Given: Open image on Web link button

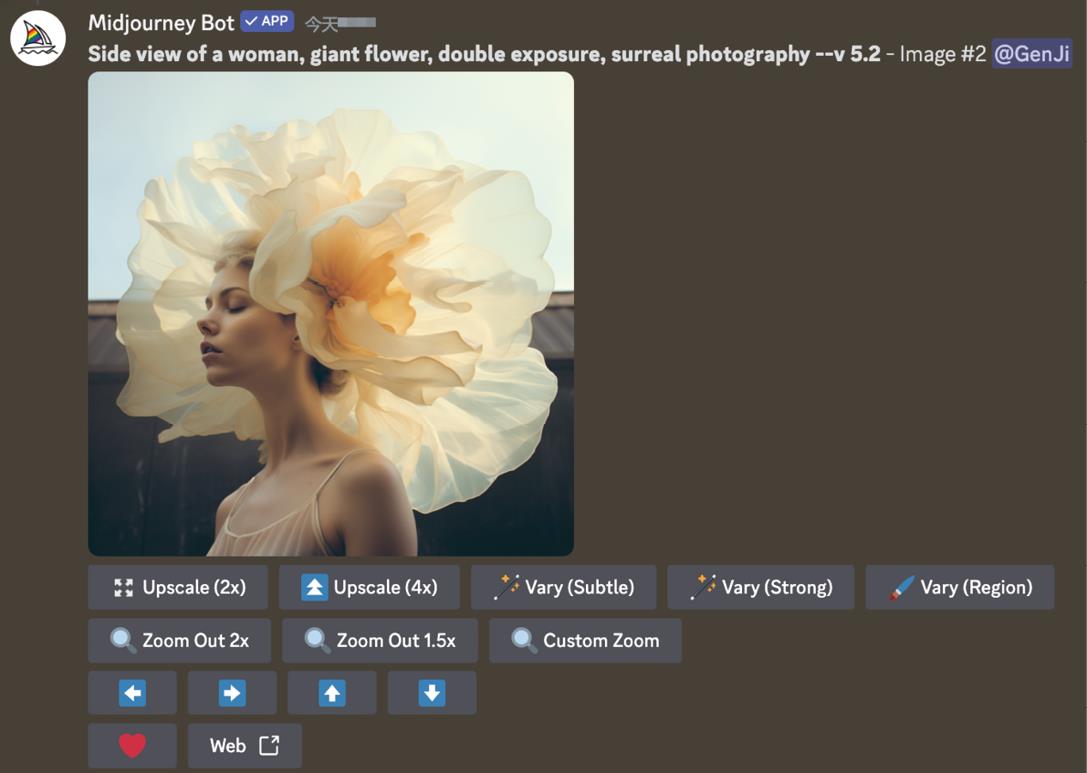Looking at the screenshot, I should point(244,746).
